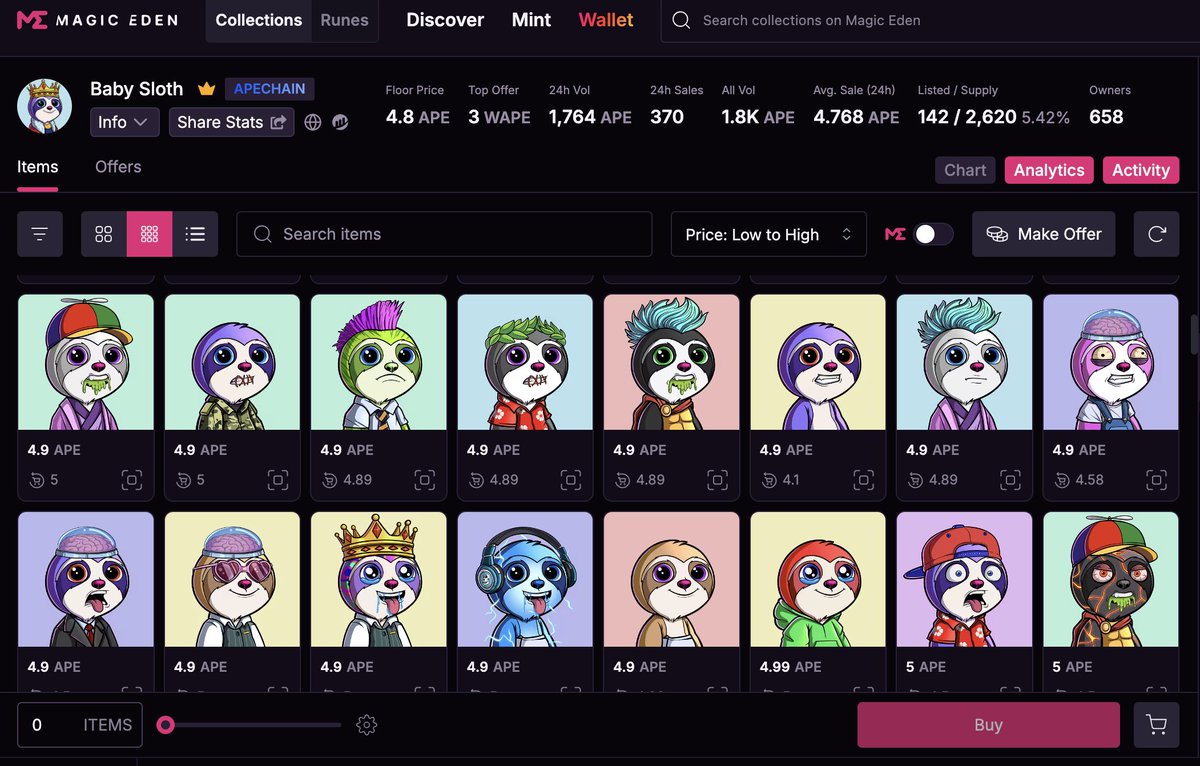Open the purple sloth in camouflage jacket

232,362
